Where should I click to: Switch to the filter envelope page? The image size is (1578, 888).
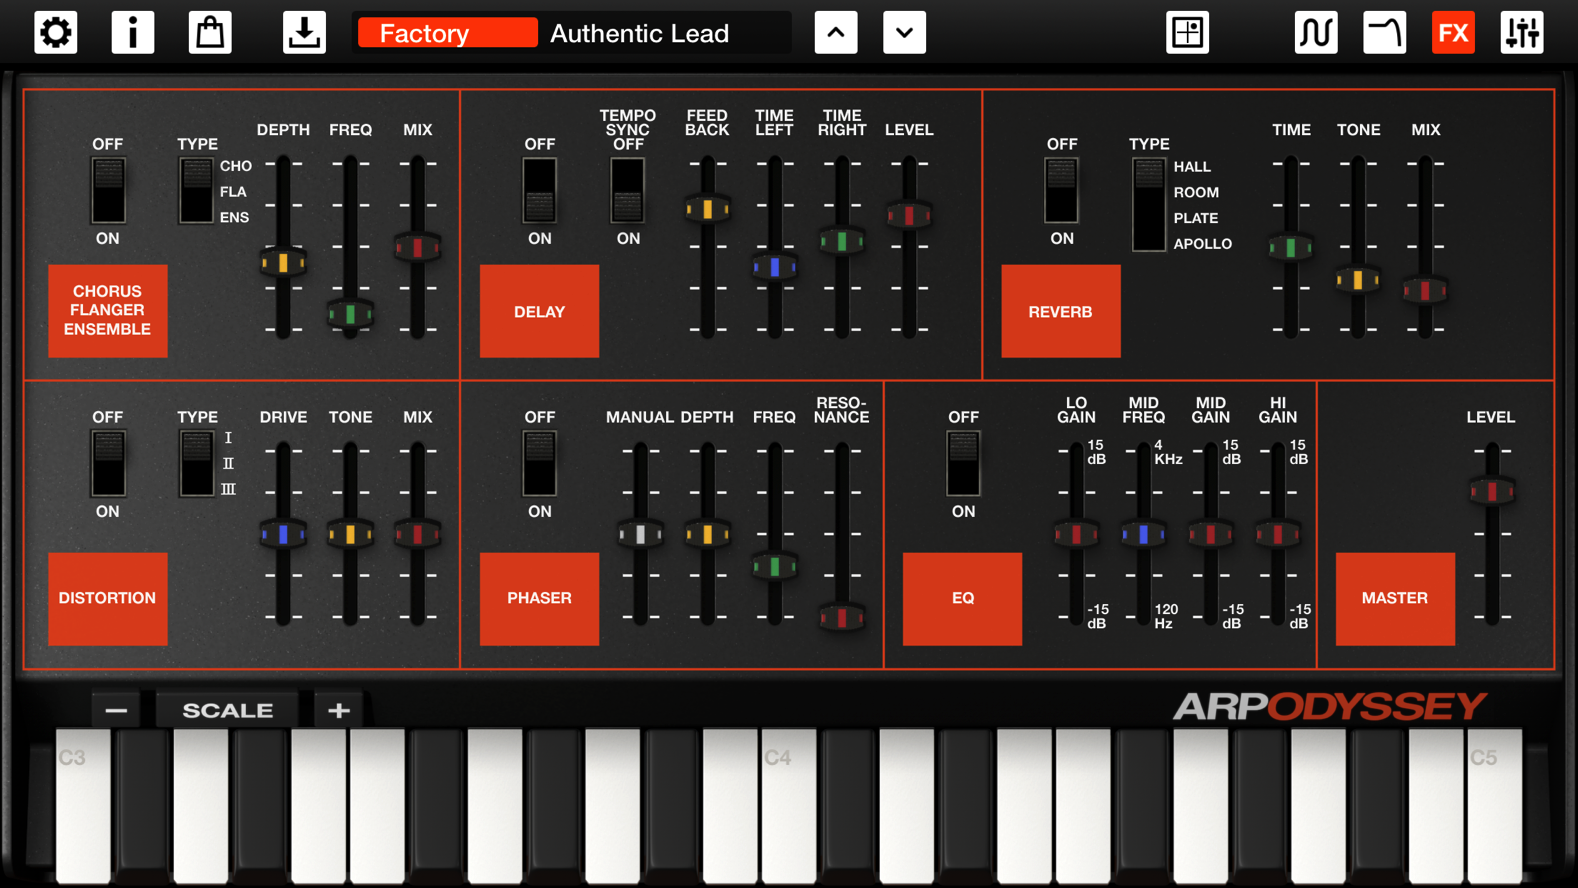point(1385,33)
